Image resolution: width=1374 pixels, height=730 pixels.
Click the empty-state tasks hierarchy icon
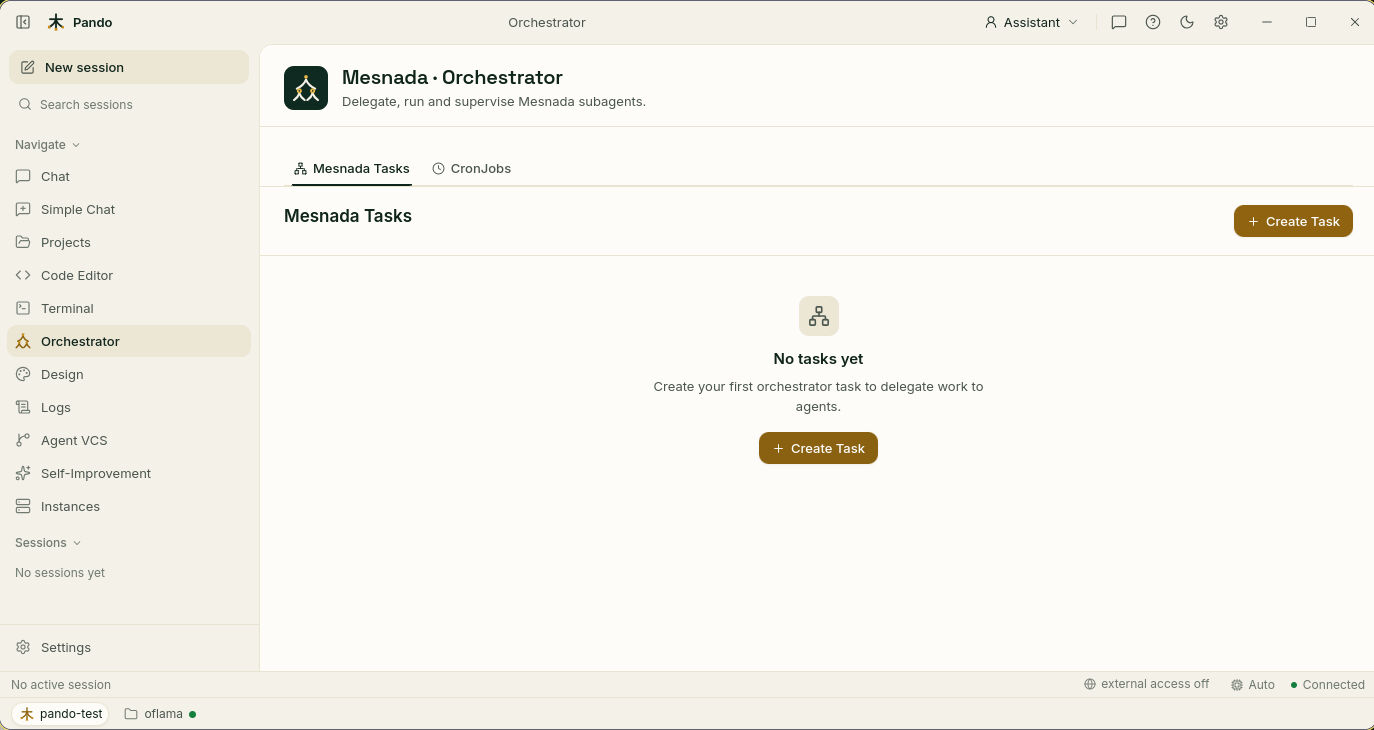[x=819, y=316]
